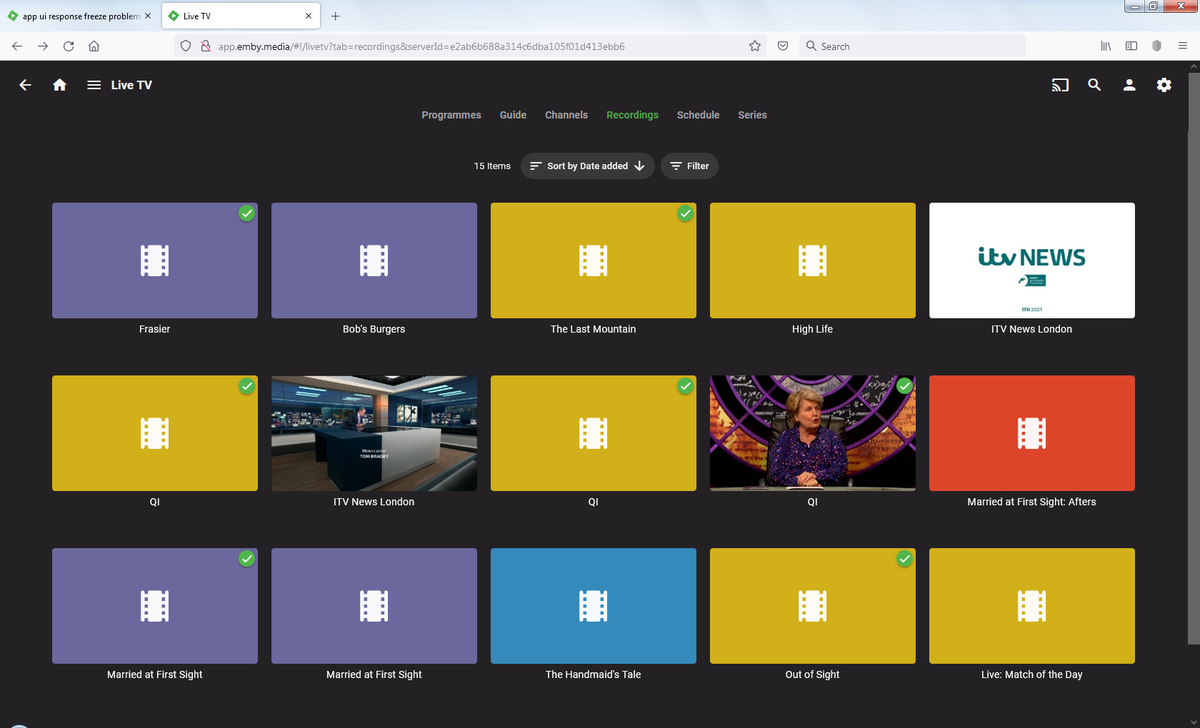Toggle the watched checkmark on Frasier
Image resolution: width=1200 pixels, height=728 pixels.
point(246,213)
